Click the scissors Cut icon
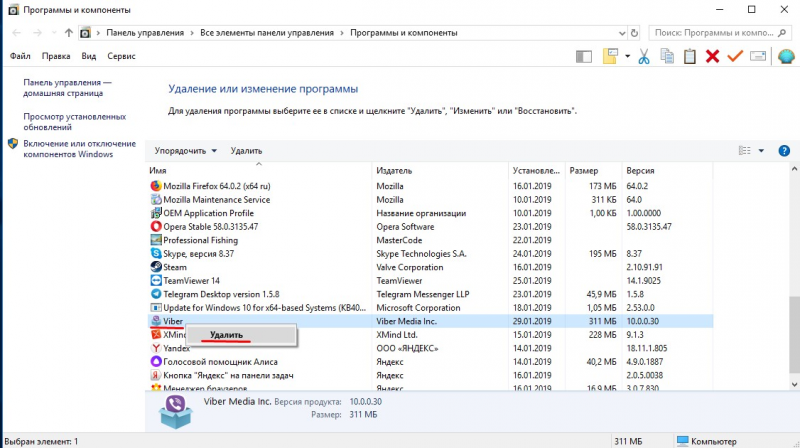Viewport: 800px width, 448px height. [x=644, y=56]
